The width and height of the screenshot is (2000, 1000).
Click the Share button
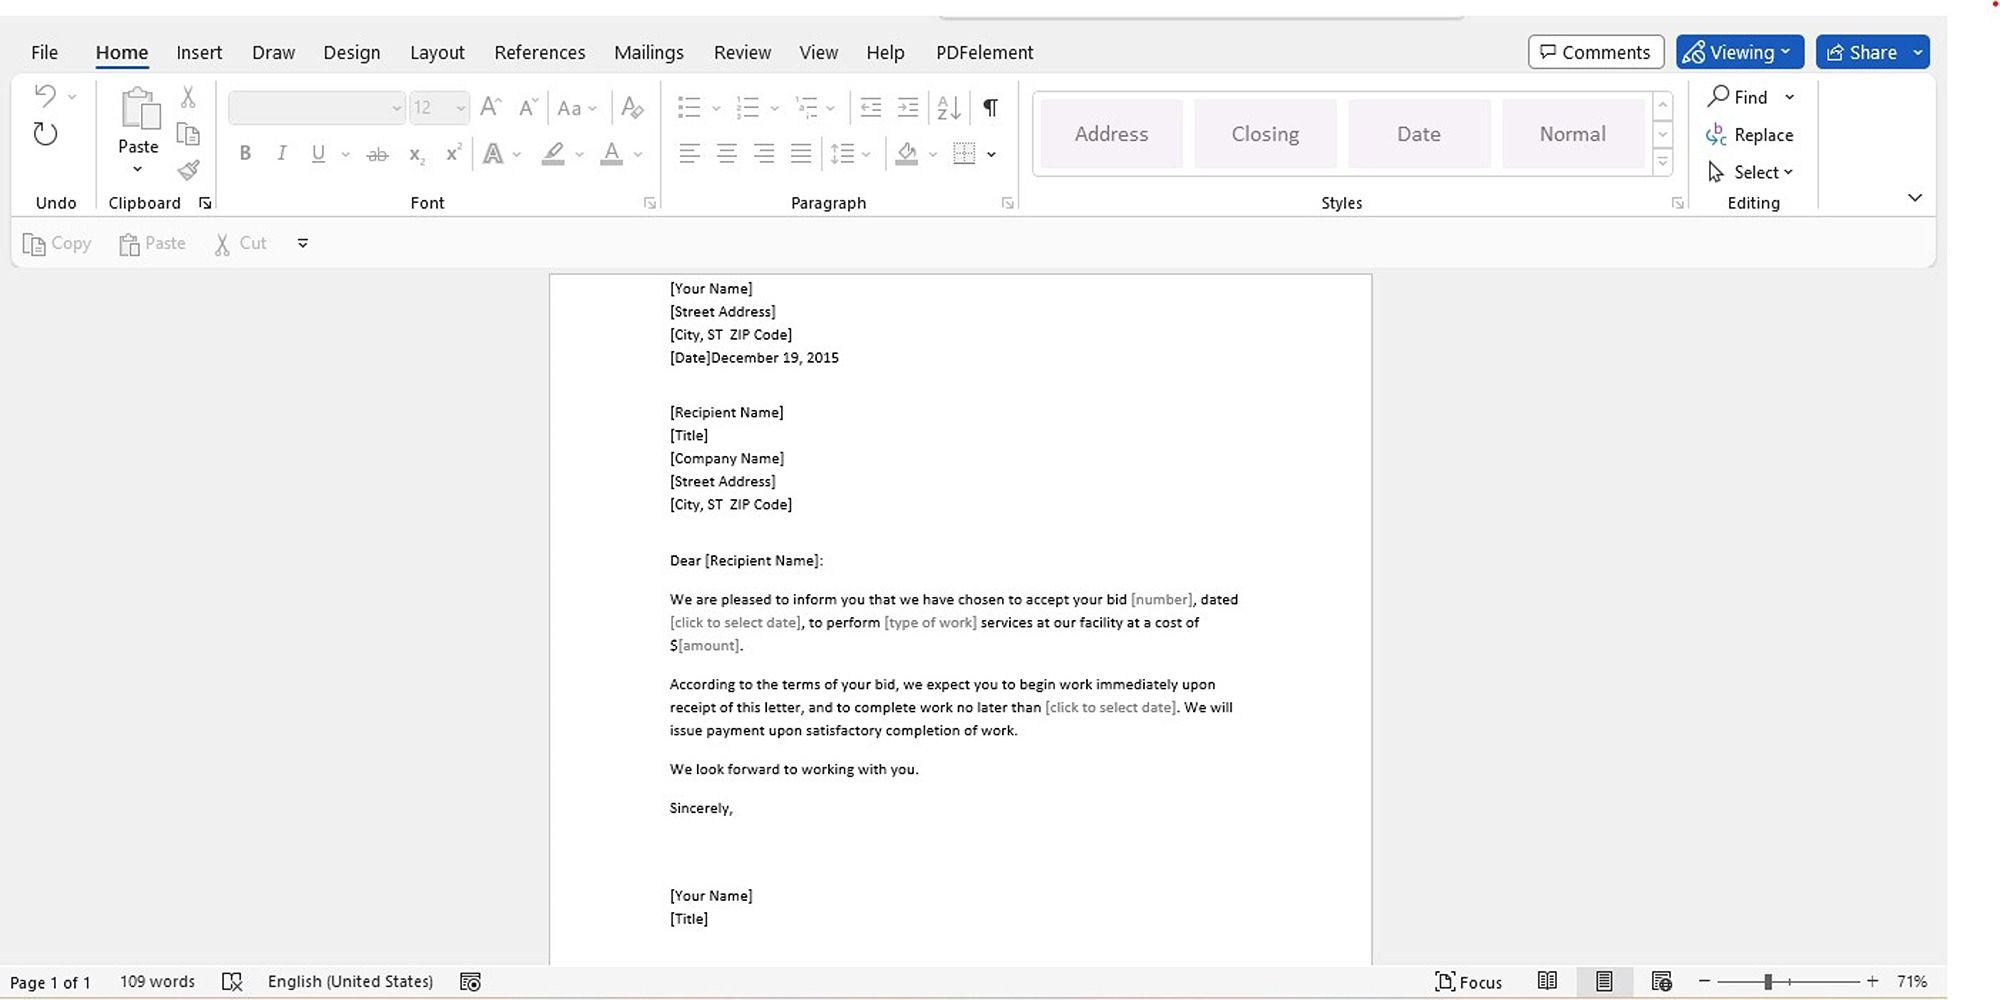point(1862,52)
